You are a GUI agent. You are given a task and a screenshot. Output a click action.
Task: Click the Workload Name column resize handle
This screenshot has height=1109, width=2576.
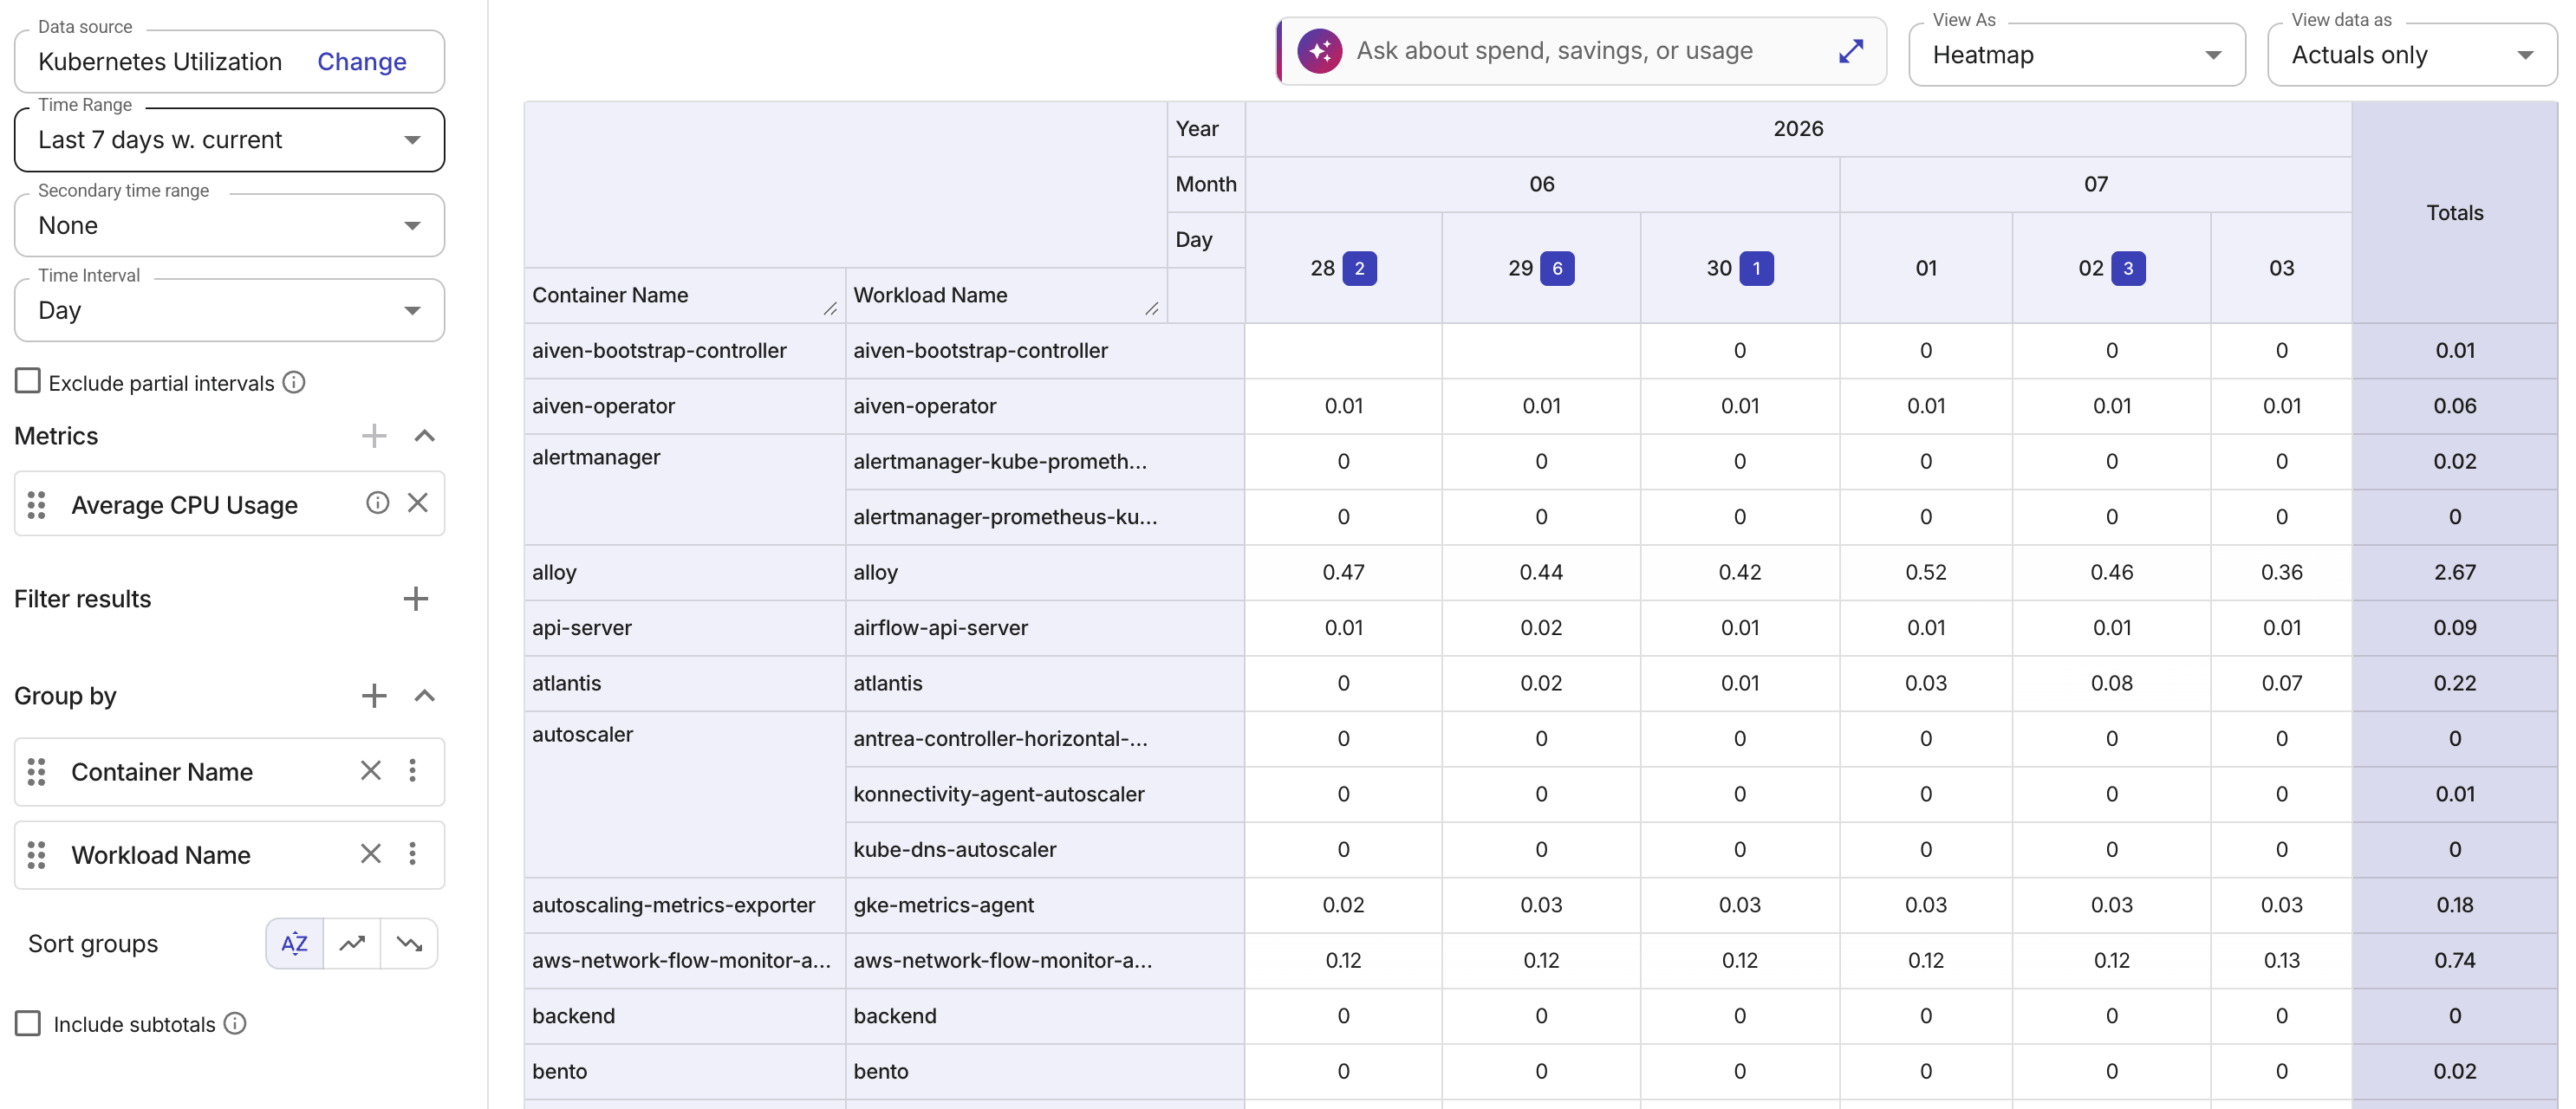pyautogui.click(x=1152, y=309)
